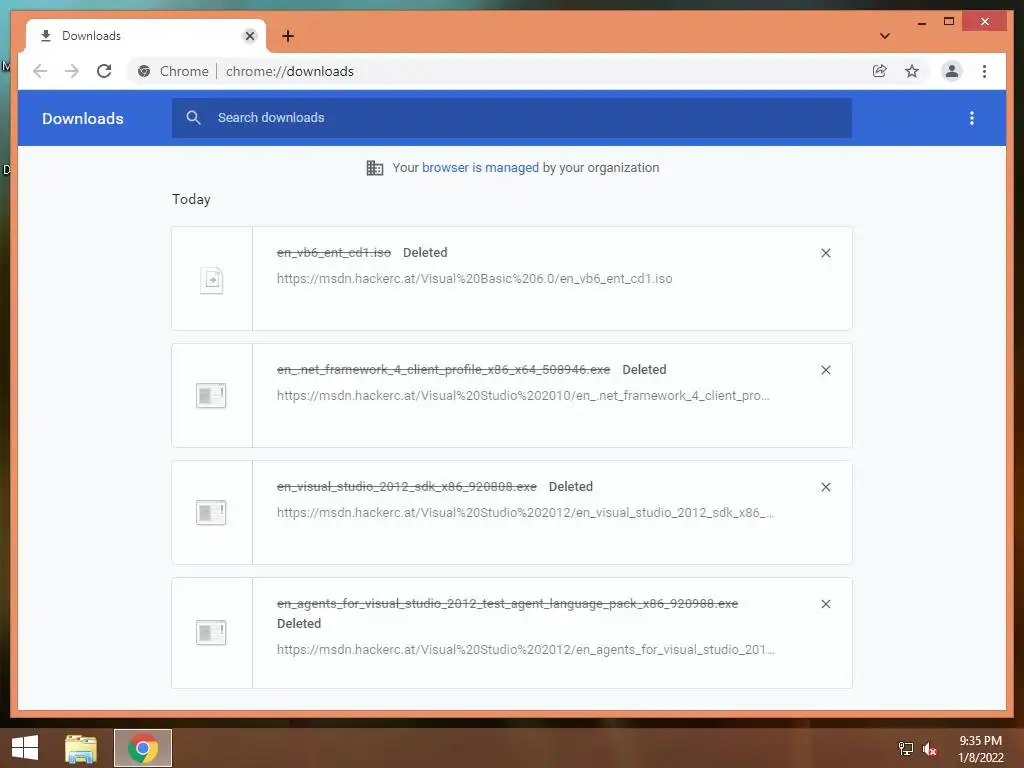Click the struck-through en_vb6_ent_cd1.iso filename
The image size is (1024, 768).
click(334, 253)
